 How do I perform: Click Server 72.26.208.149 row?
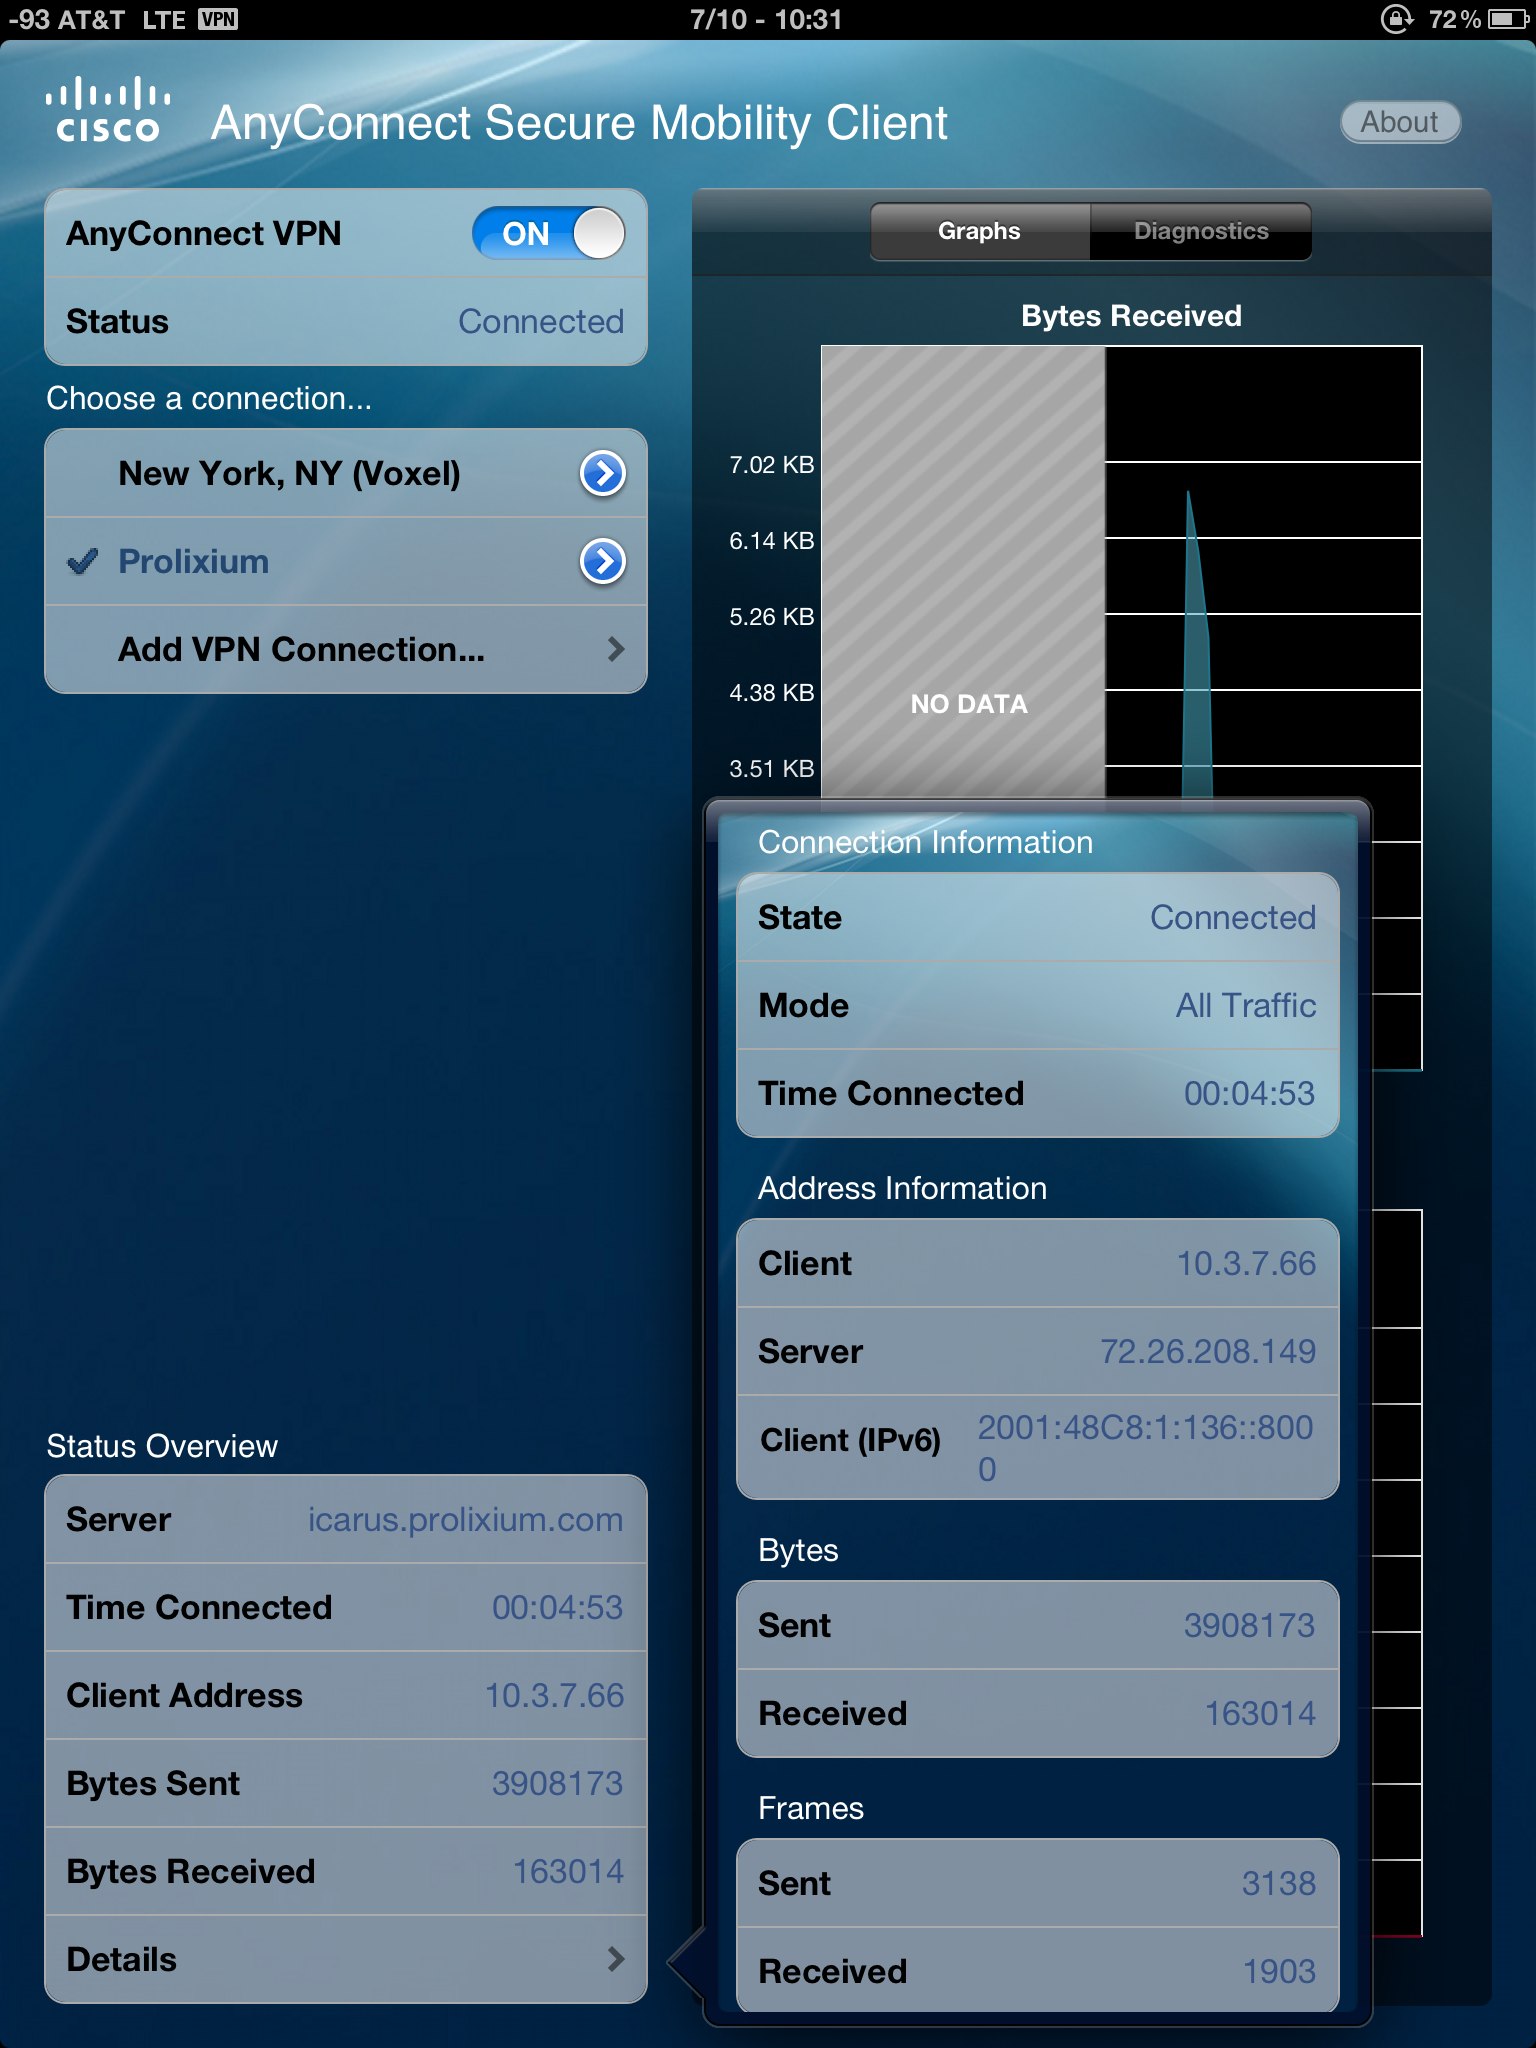pyautogui.click(x=1038, y=1351)
